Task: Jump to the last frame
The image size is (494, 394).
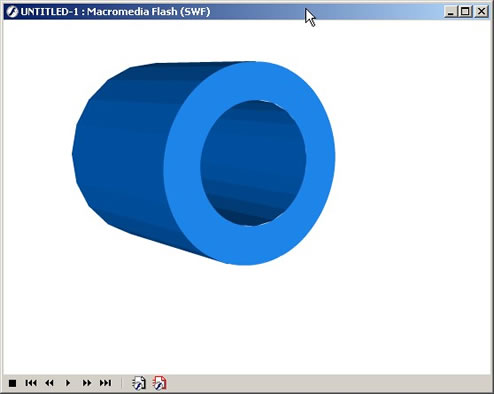Action: (105, 383)
